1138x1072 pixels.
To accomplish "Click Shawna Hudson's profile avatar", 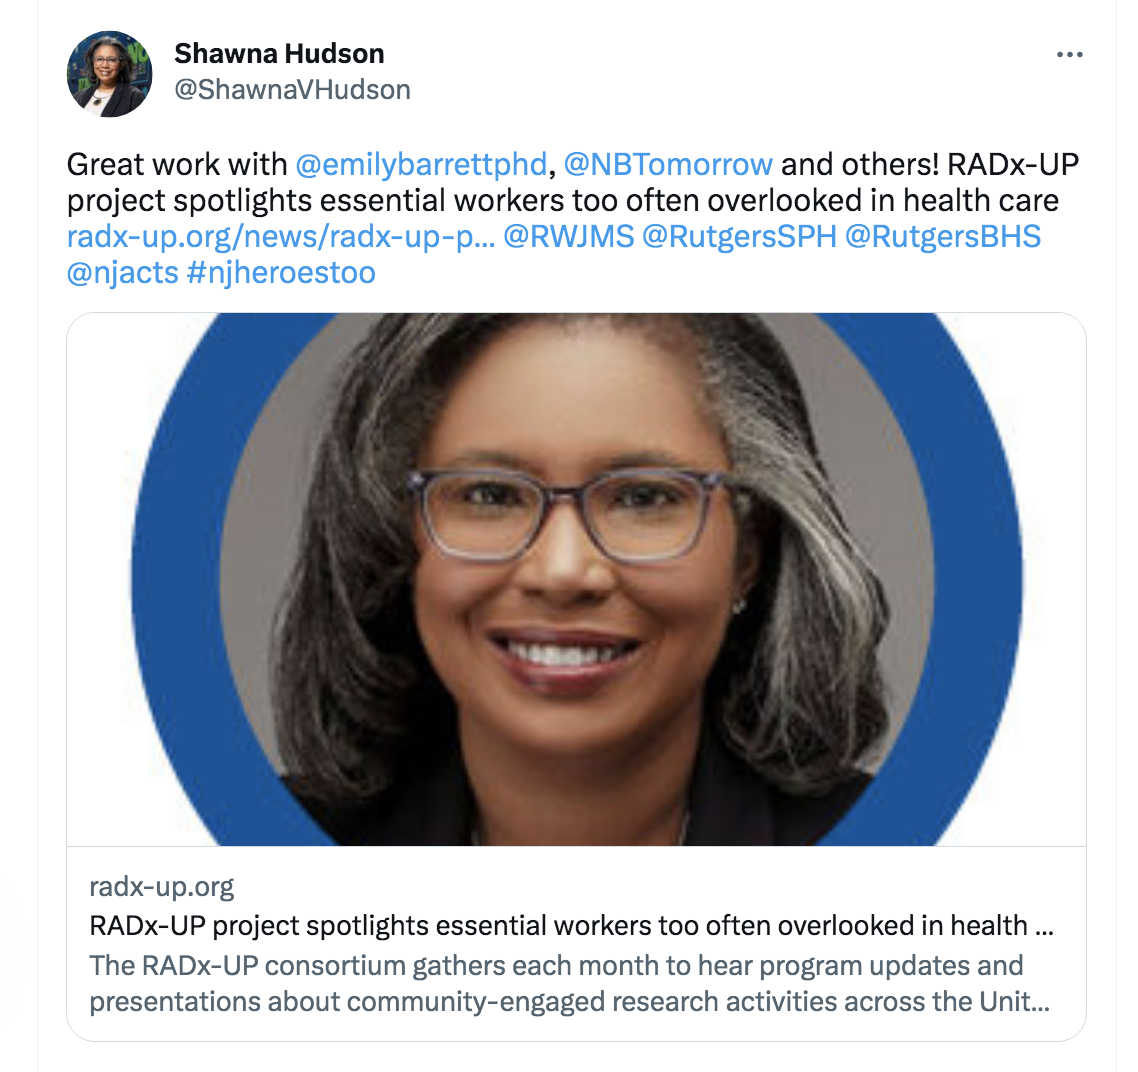I will [110, 73].
